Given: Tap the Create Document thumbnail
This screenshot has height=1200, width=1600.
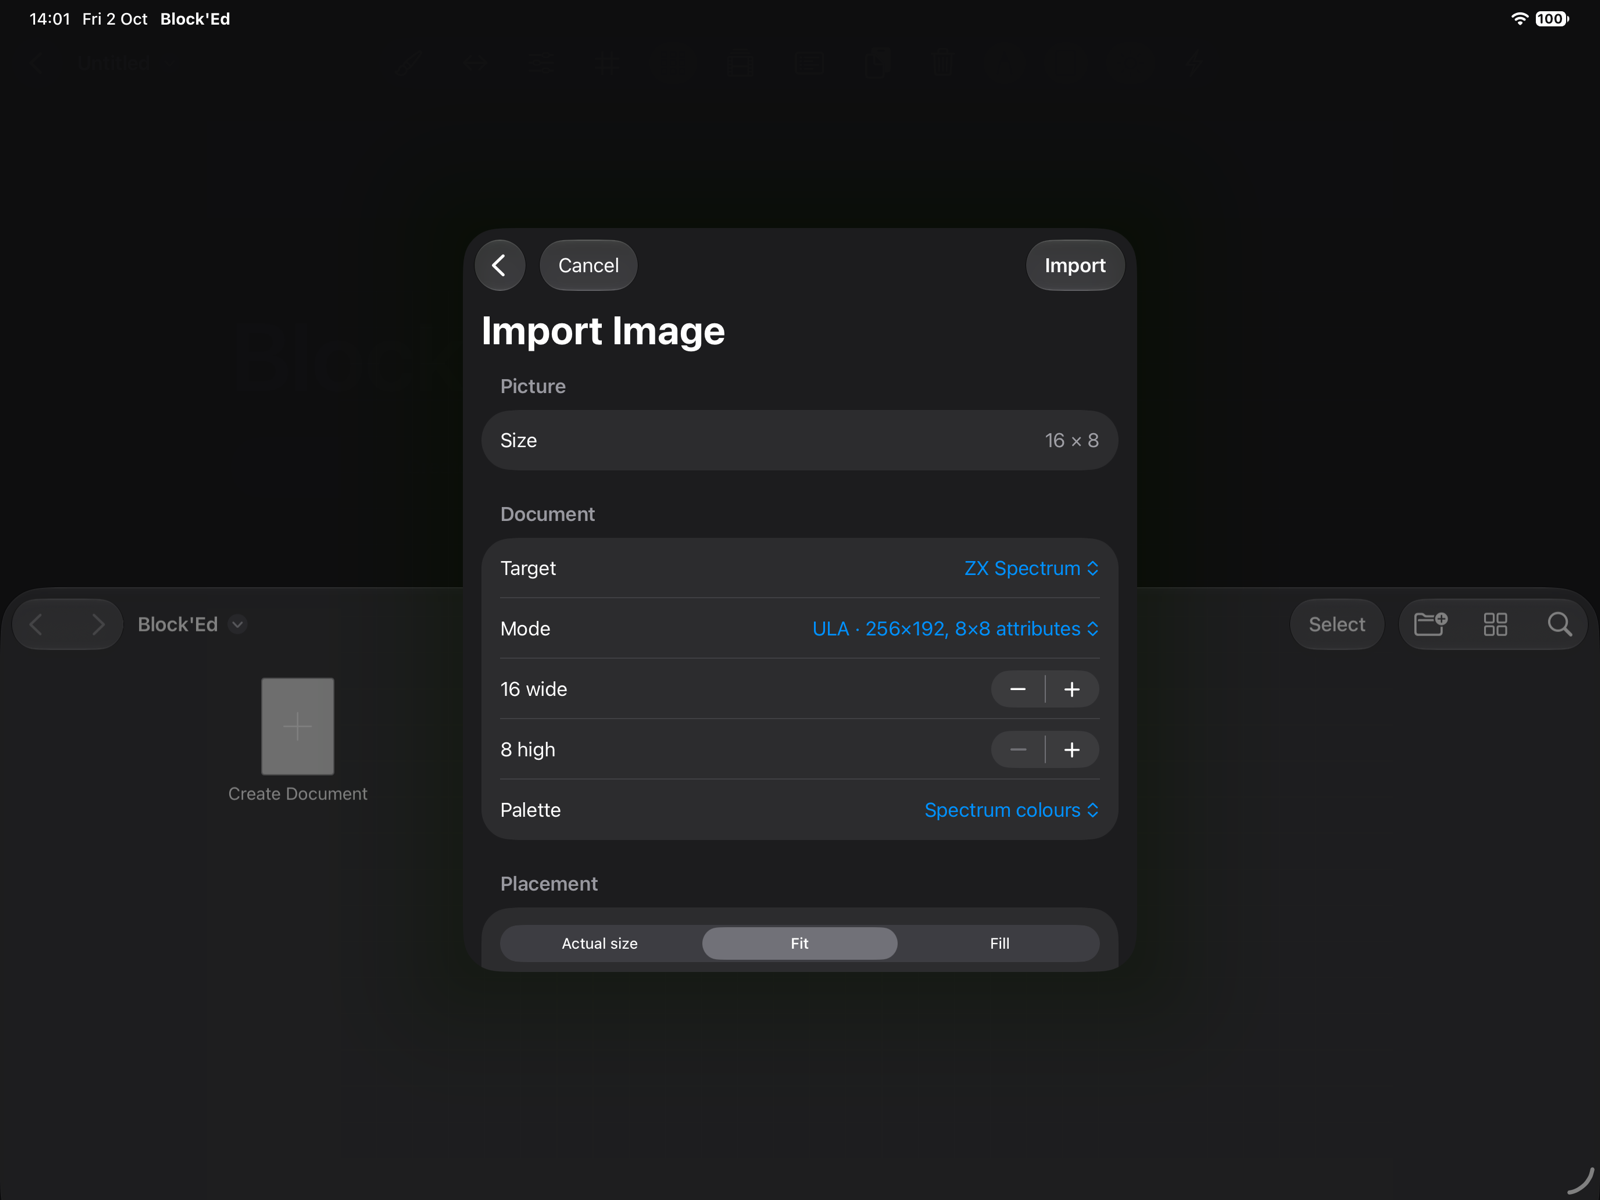Looking at the screenshot, I should [298, 726].
